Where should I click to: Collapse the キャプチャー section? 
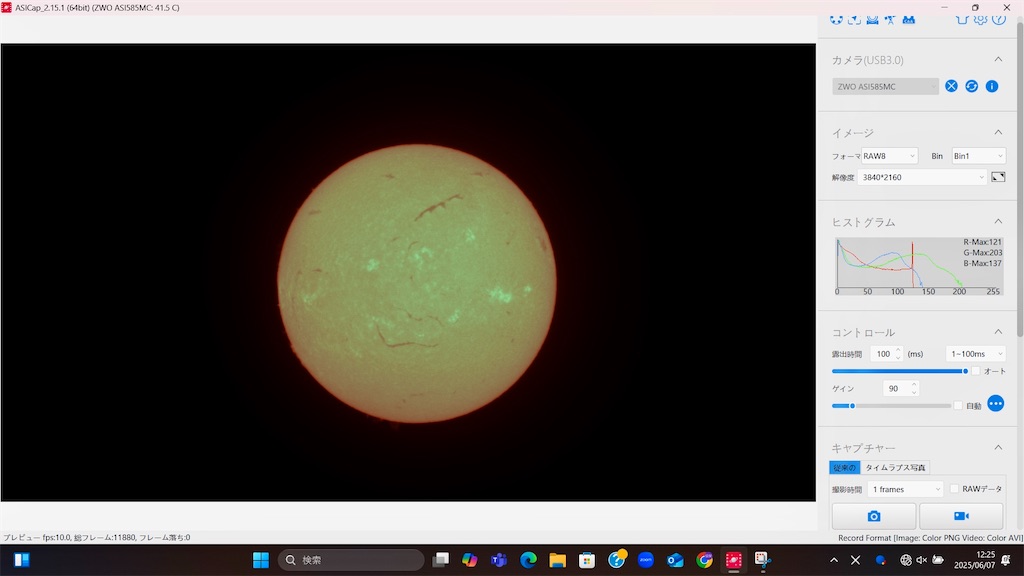click(x=998, y=447)
